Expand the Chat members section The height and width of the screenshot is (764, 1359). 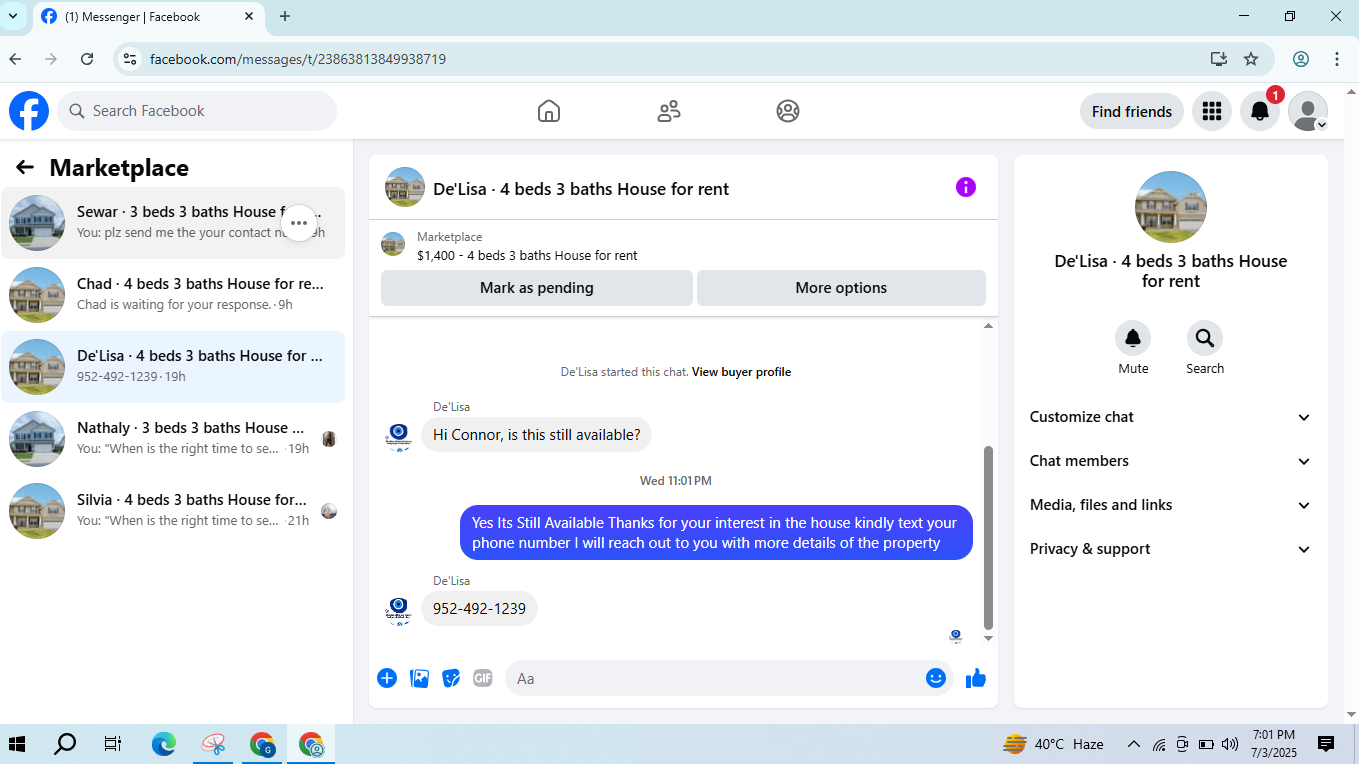[x=1170, y=461]
